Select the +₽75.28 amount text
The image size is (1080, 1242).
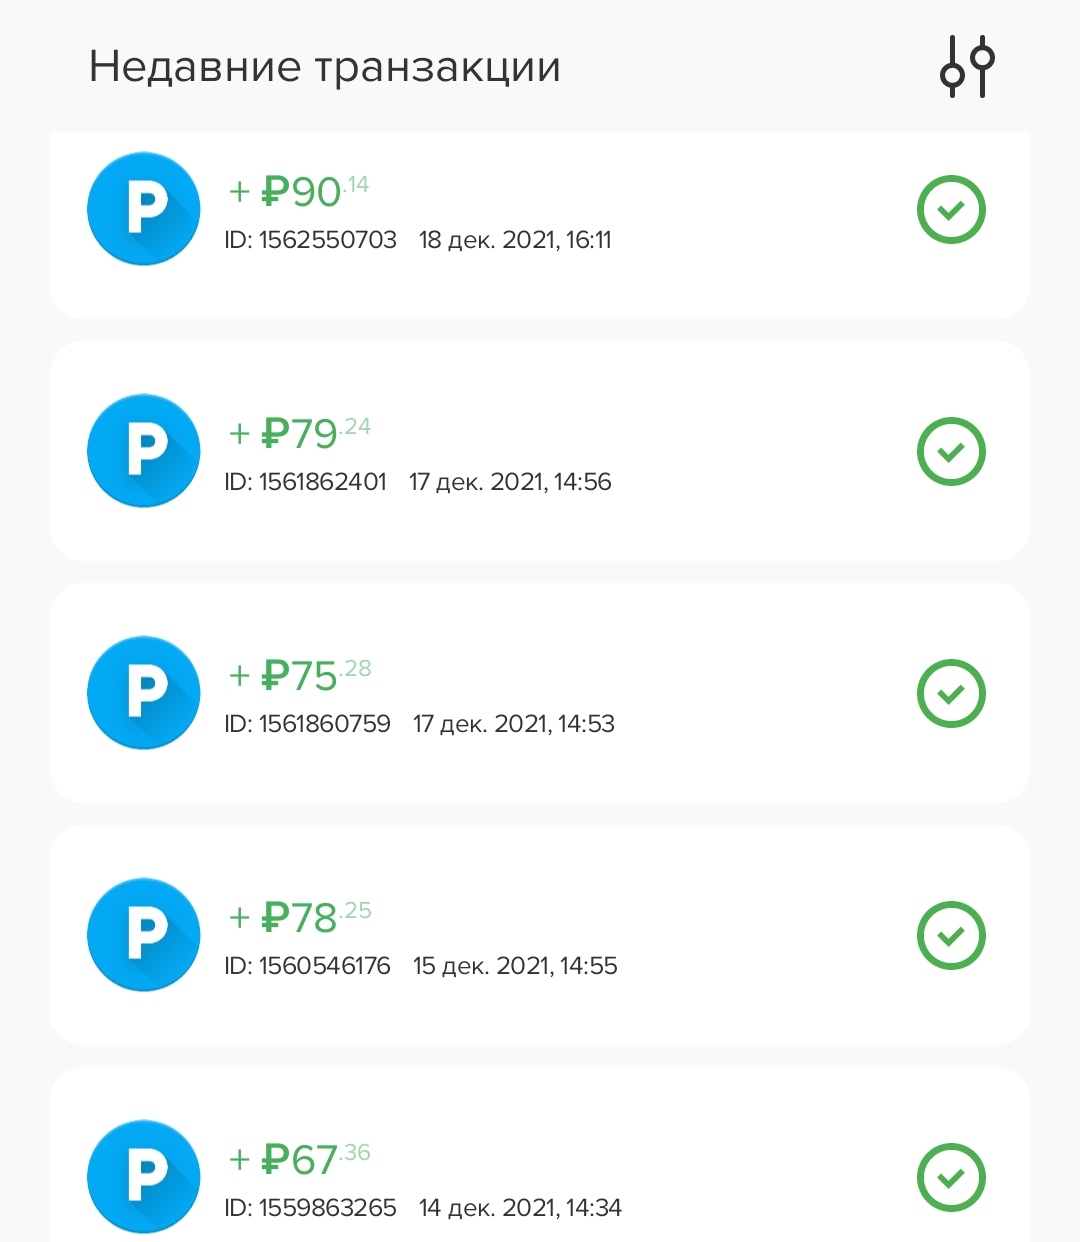299,675
